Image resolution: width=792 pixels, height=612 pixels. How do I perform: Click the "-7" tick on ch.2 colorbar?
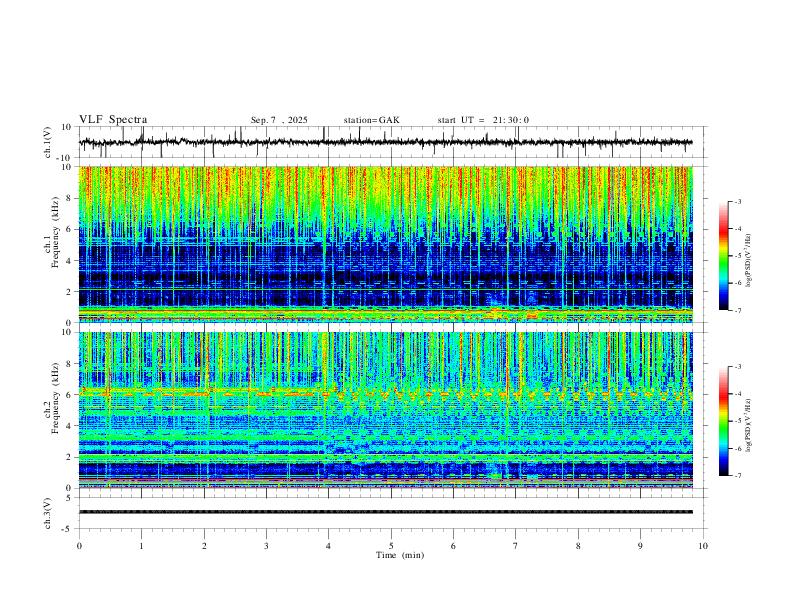738,475
